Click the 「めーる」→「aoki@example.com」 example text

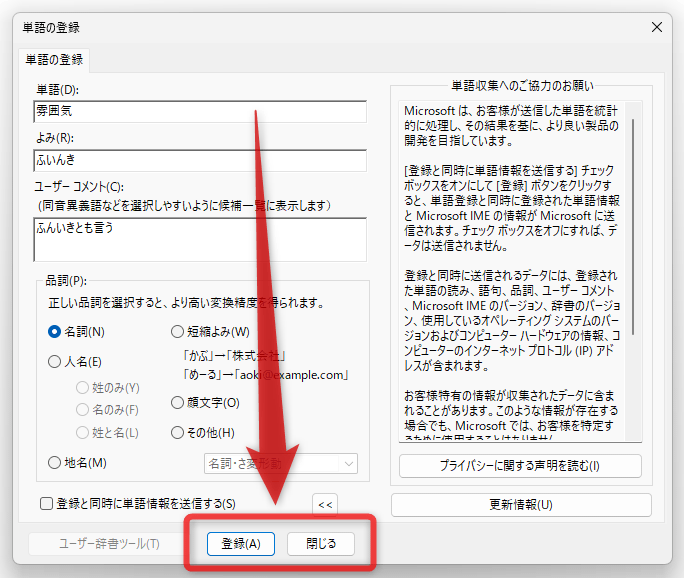(x=266, y=375)
